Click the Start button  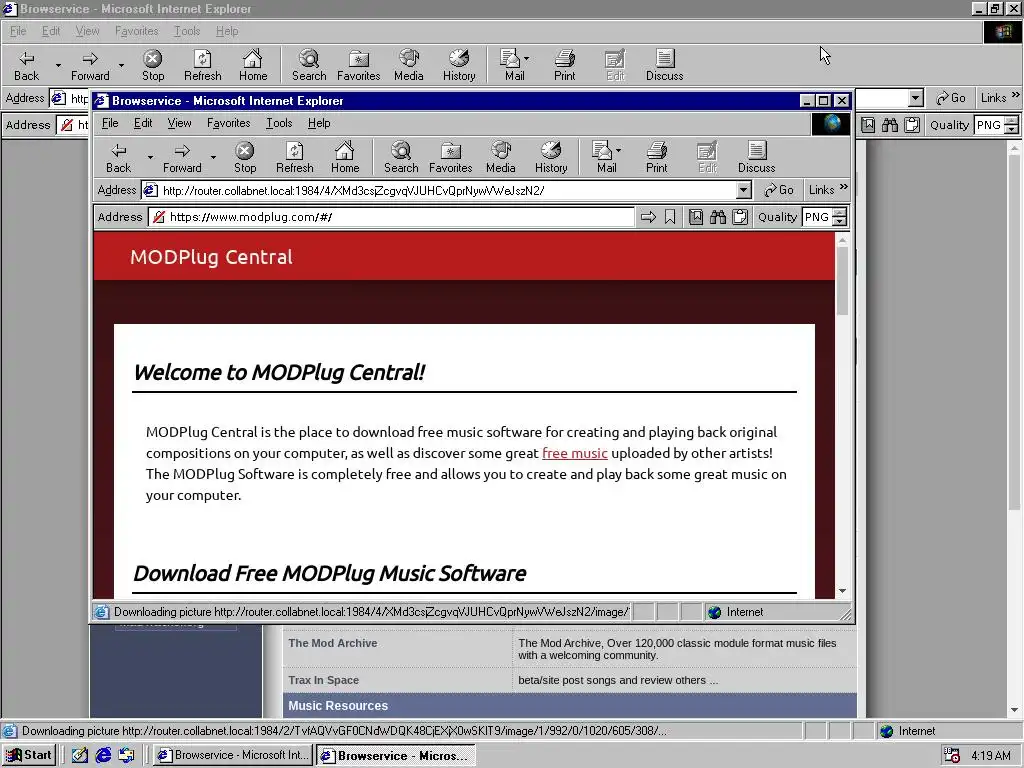(29, 755)
